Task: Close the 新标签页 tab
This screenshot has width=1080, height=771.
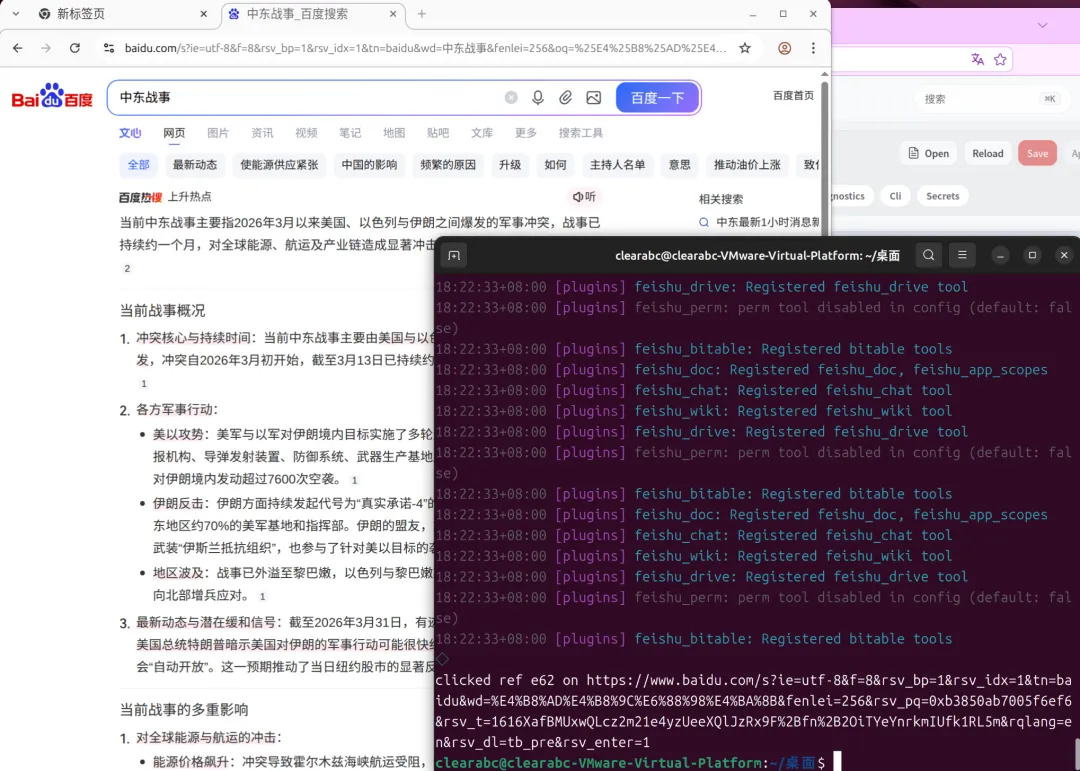Action: coord(204,14)
